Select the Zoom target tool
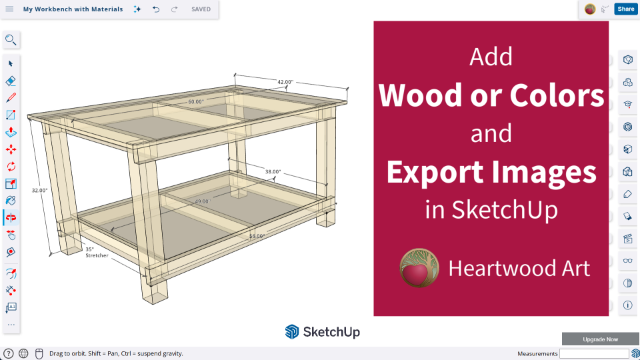The width and height of the screenshot is (640, 360). pyautogui.click(x=11, y=252)
